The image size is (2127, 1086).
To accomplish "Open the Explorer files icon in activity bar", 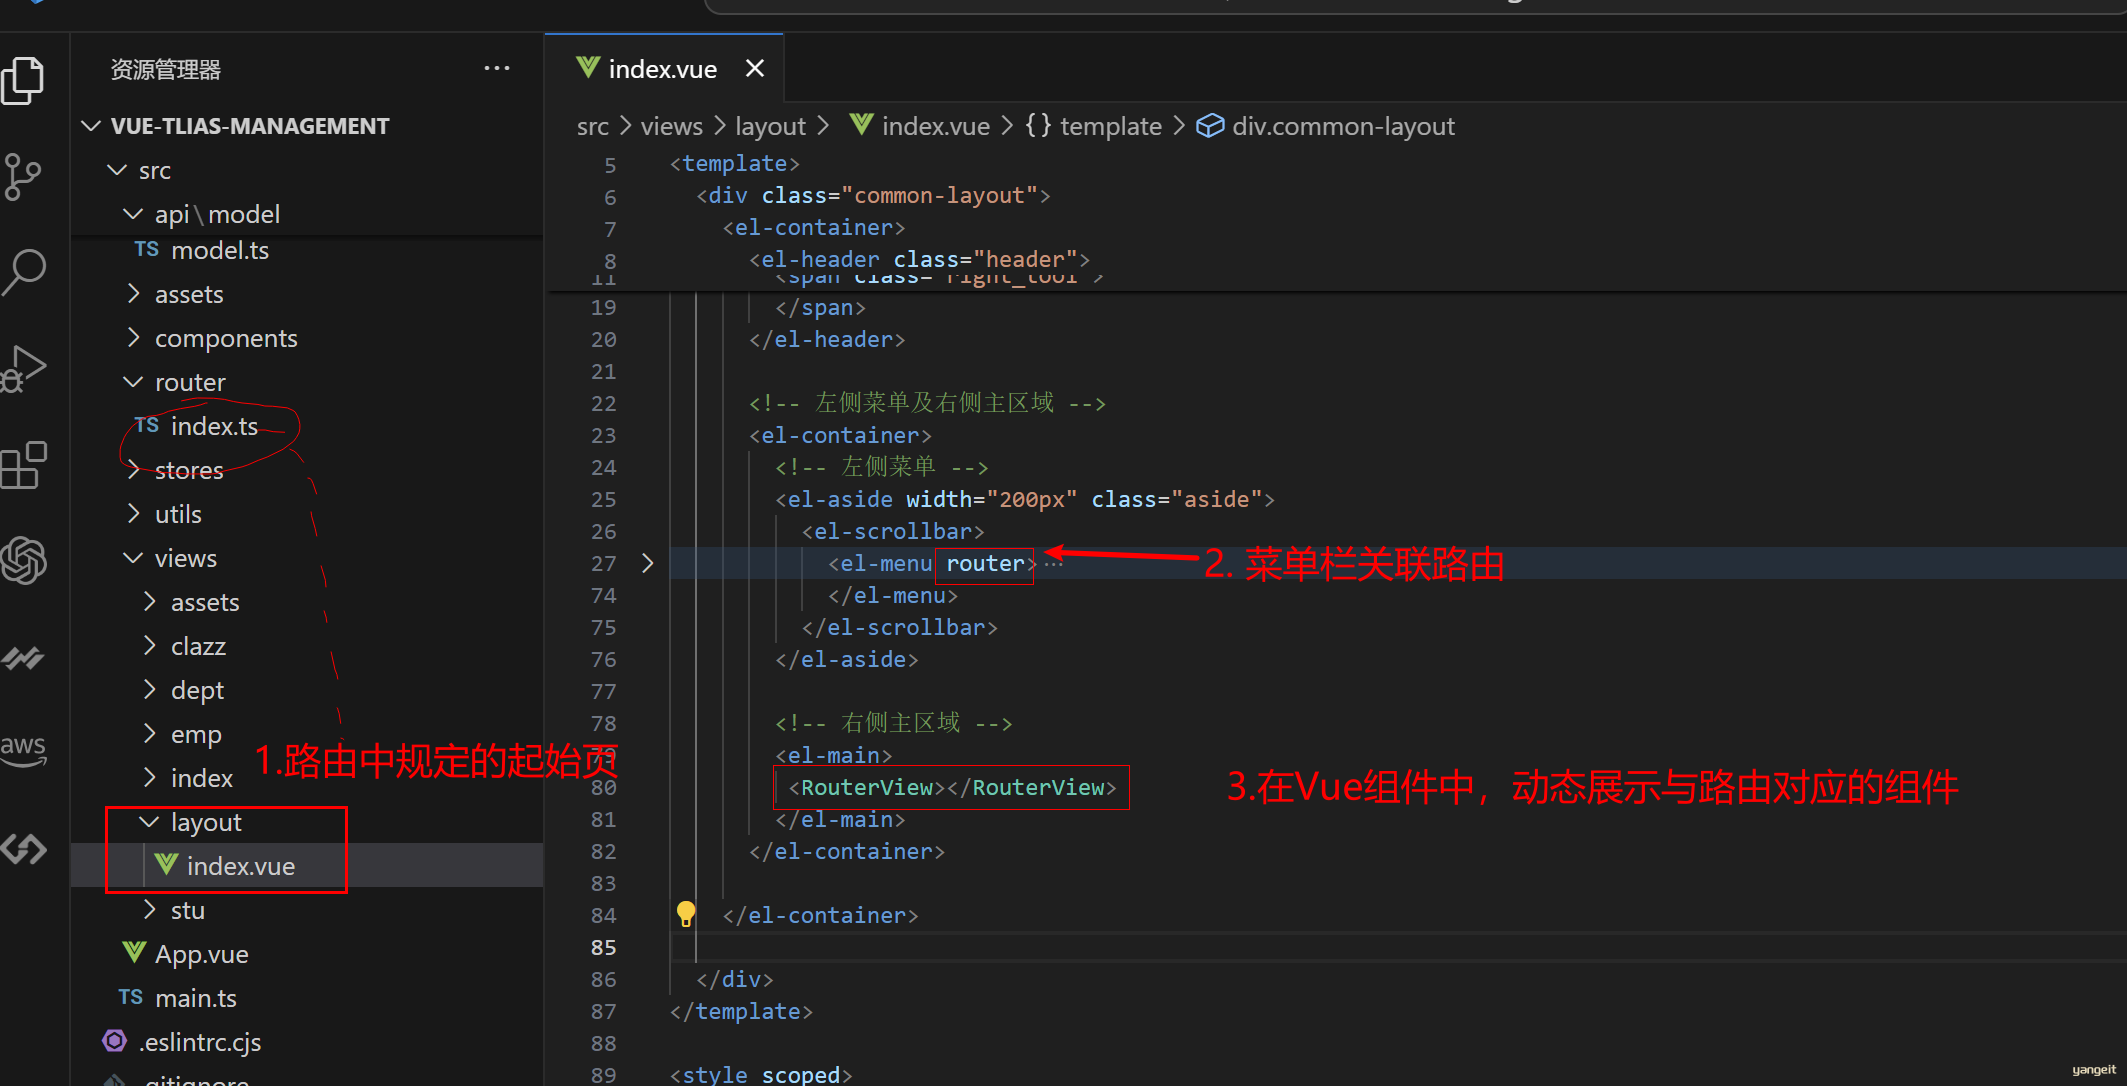I will [x=24, y=80].
